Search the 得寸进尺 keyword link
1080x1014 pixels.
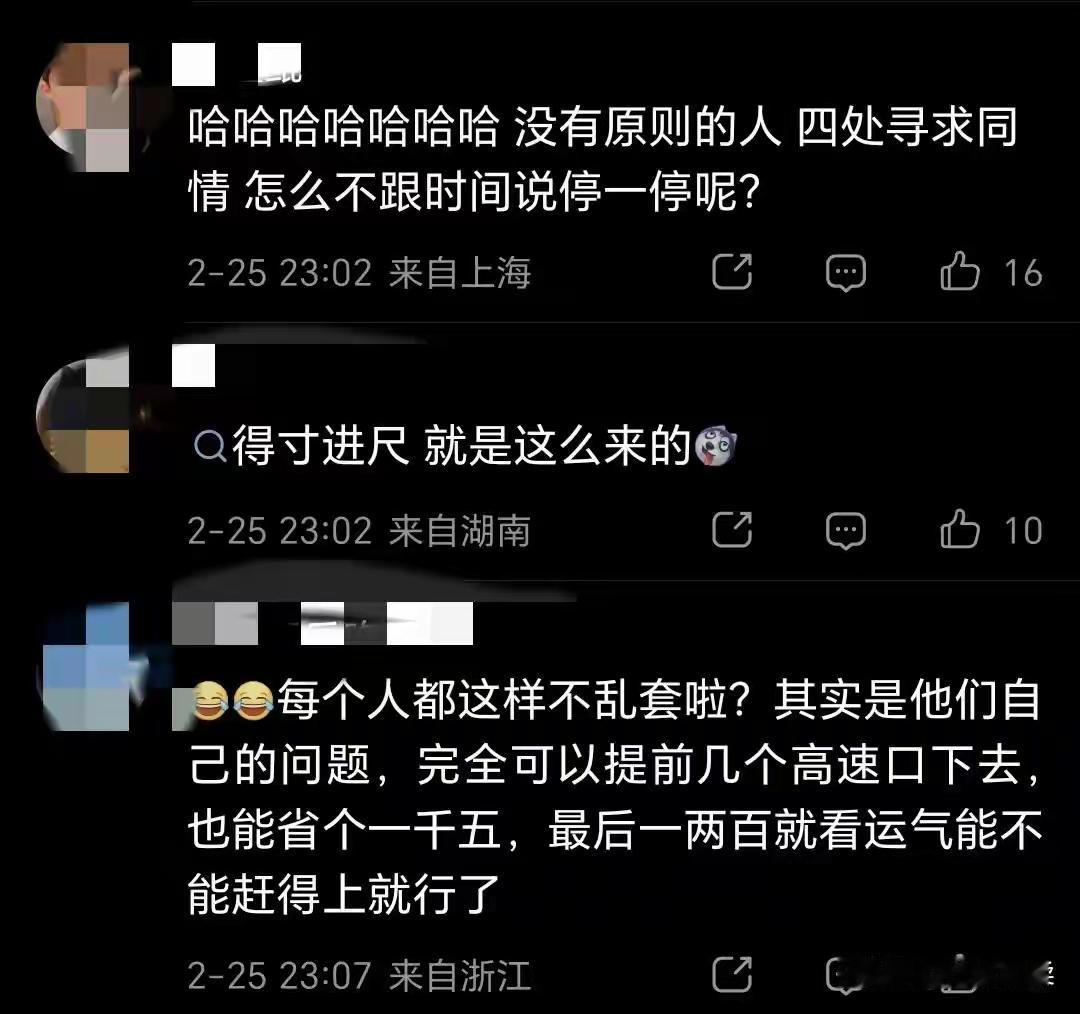point(321,446)
